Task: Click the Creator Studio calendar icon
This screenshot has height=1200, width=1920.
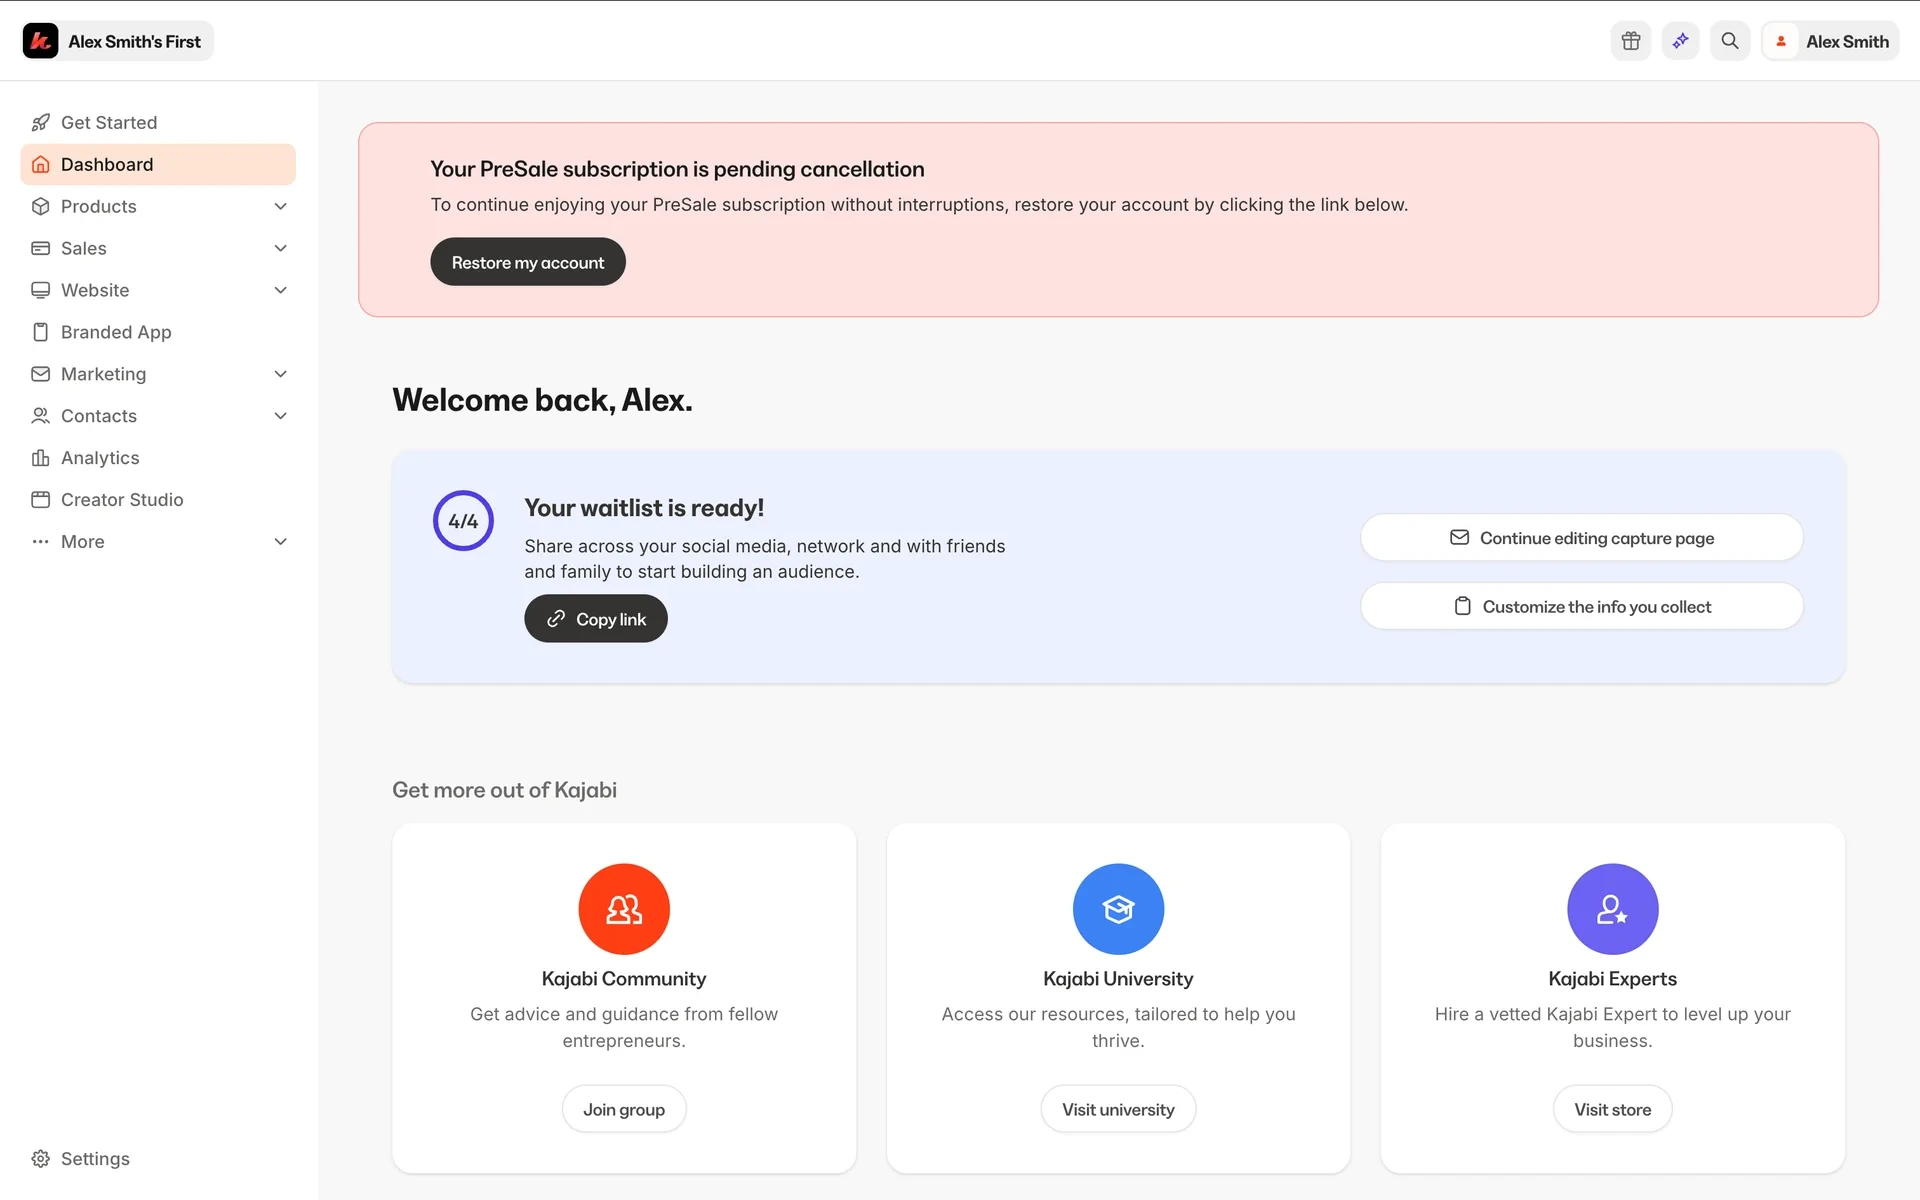Action: click(x=40, y=500)
